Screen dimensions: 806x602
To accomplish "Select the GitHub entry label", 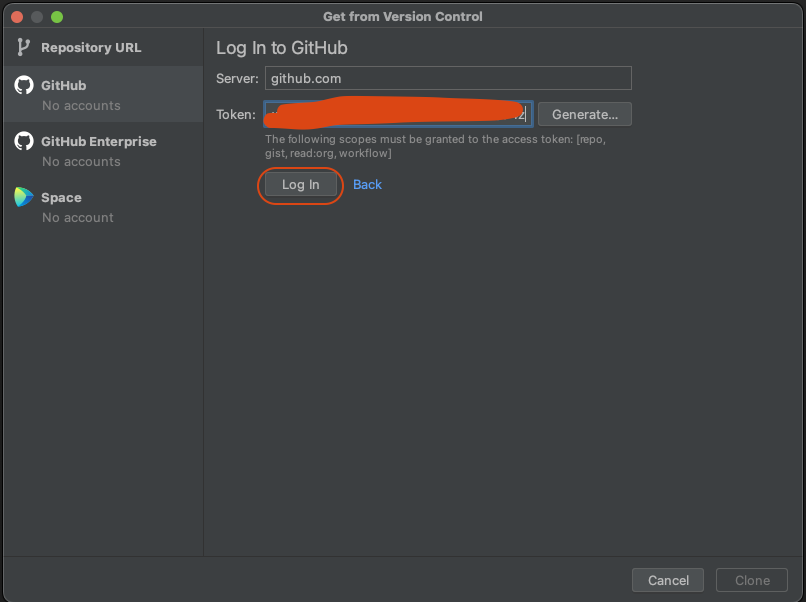I will tap(64, 85).
